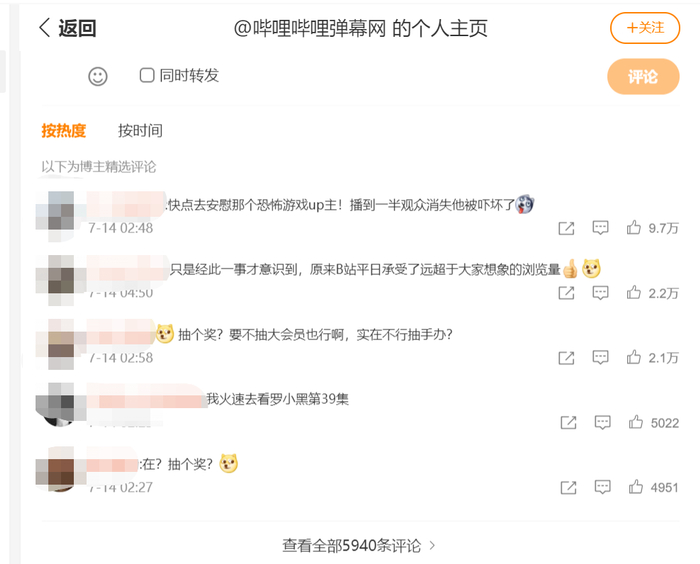This screenshot has width=700, height=564.
Task: Like the comment with 4951 likes
Action: [636, 487]
